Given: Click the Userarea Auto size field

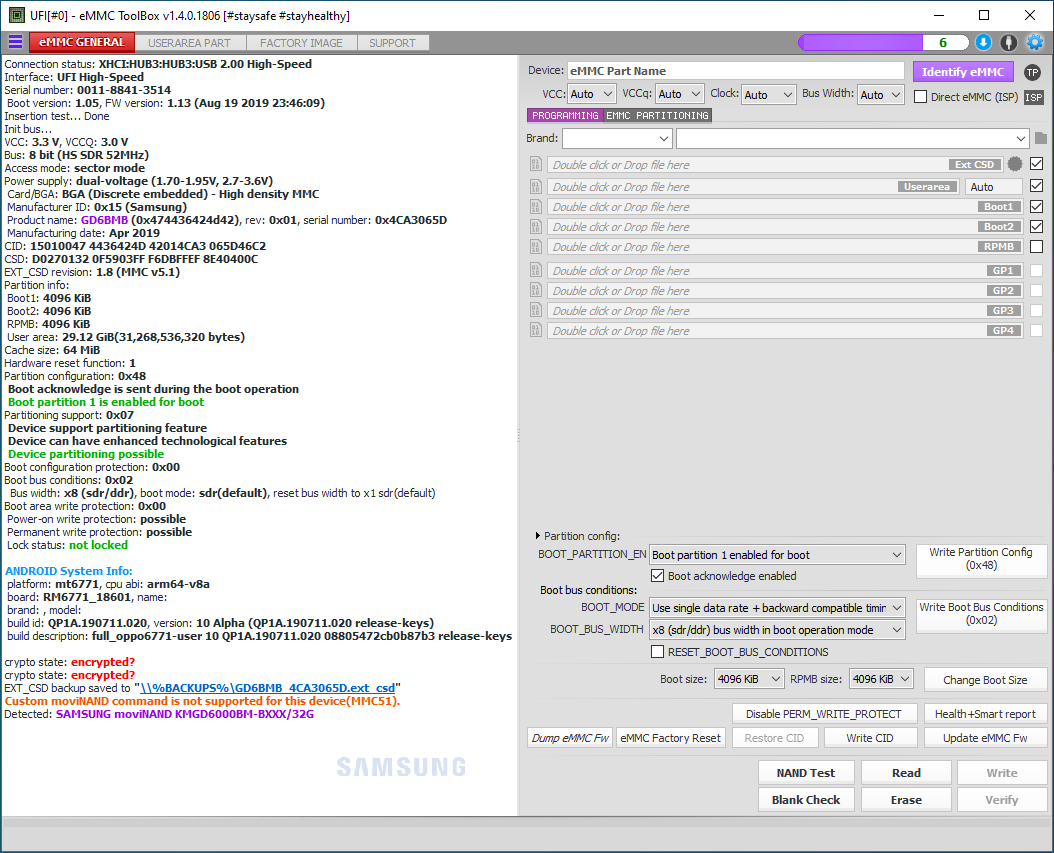Looking at the screenshot, I should click(994, 186).
